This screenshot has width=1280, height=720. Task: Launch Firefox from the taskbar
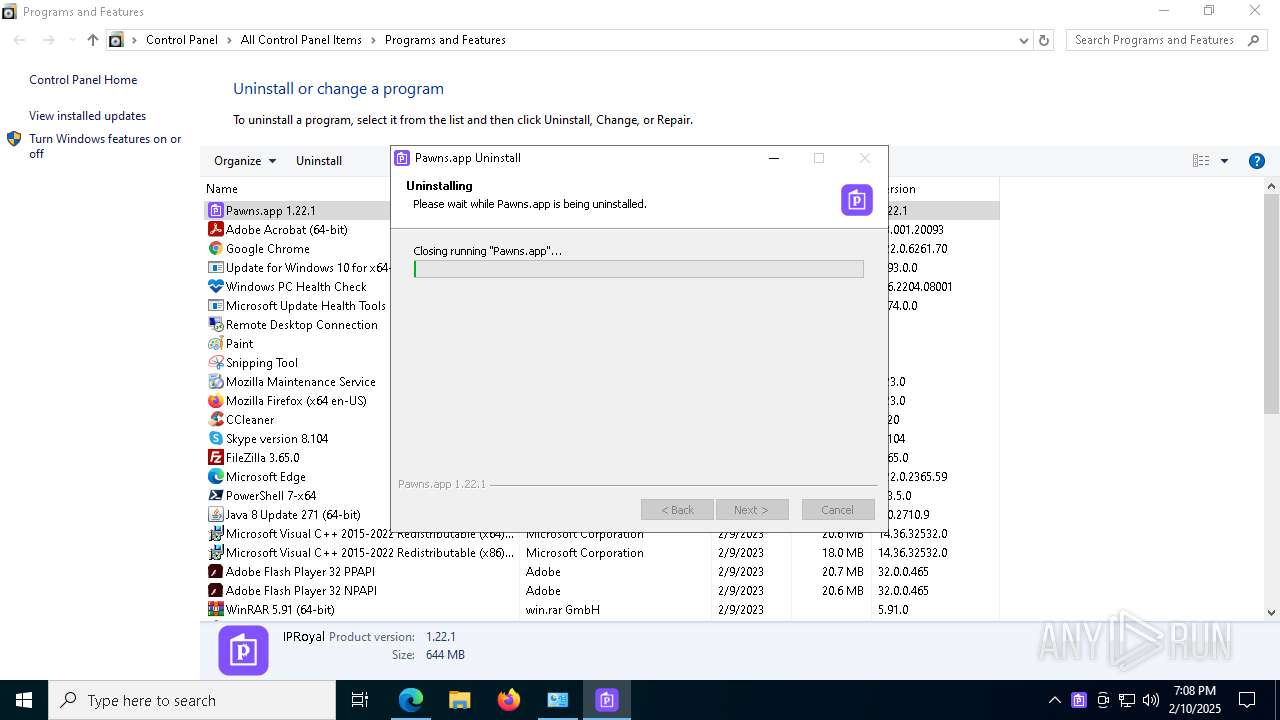tap(509, 700)
